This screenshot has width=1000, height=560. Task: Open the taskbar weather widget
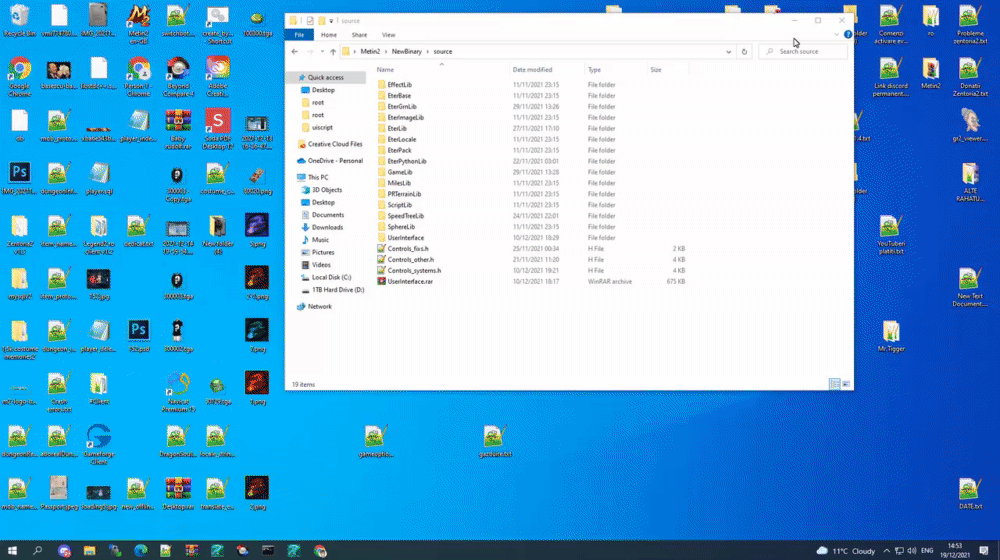click(846, 550)
